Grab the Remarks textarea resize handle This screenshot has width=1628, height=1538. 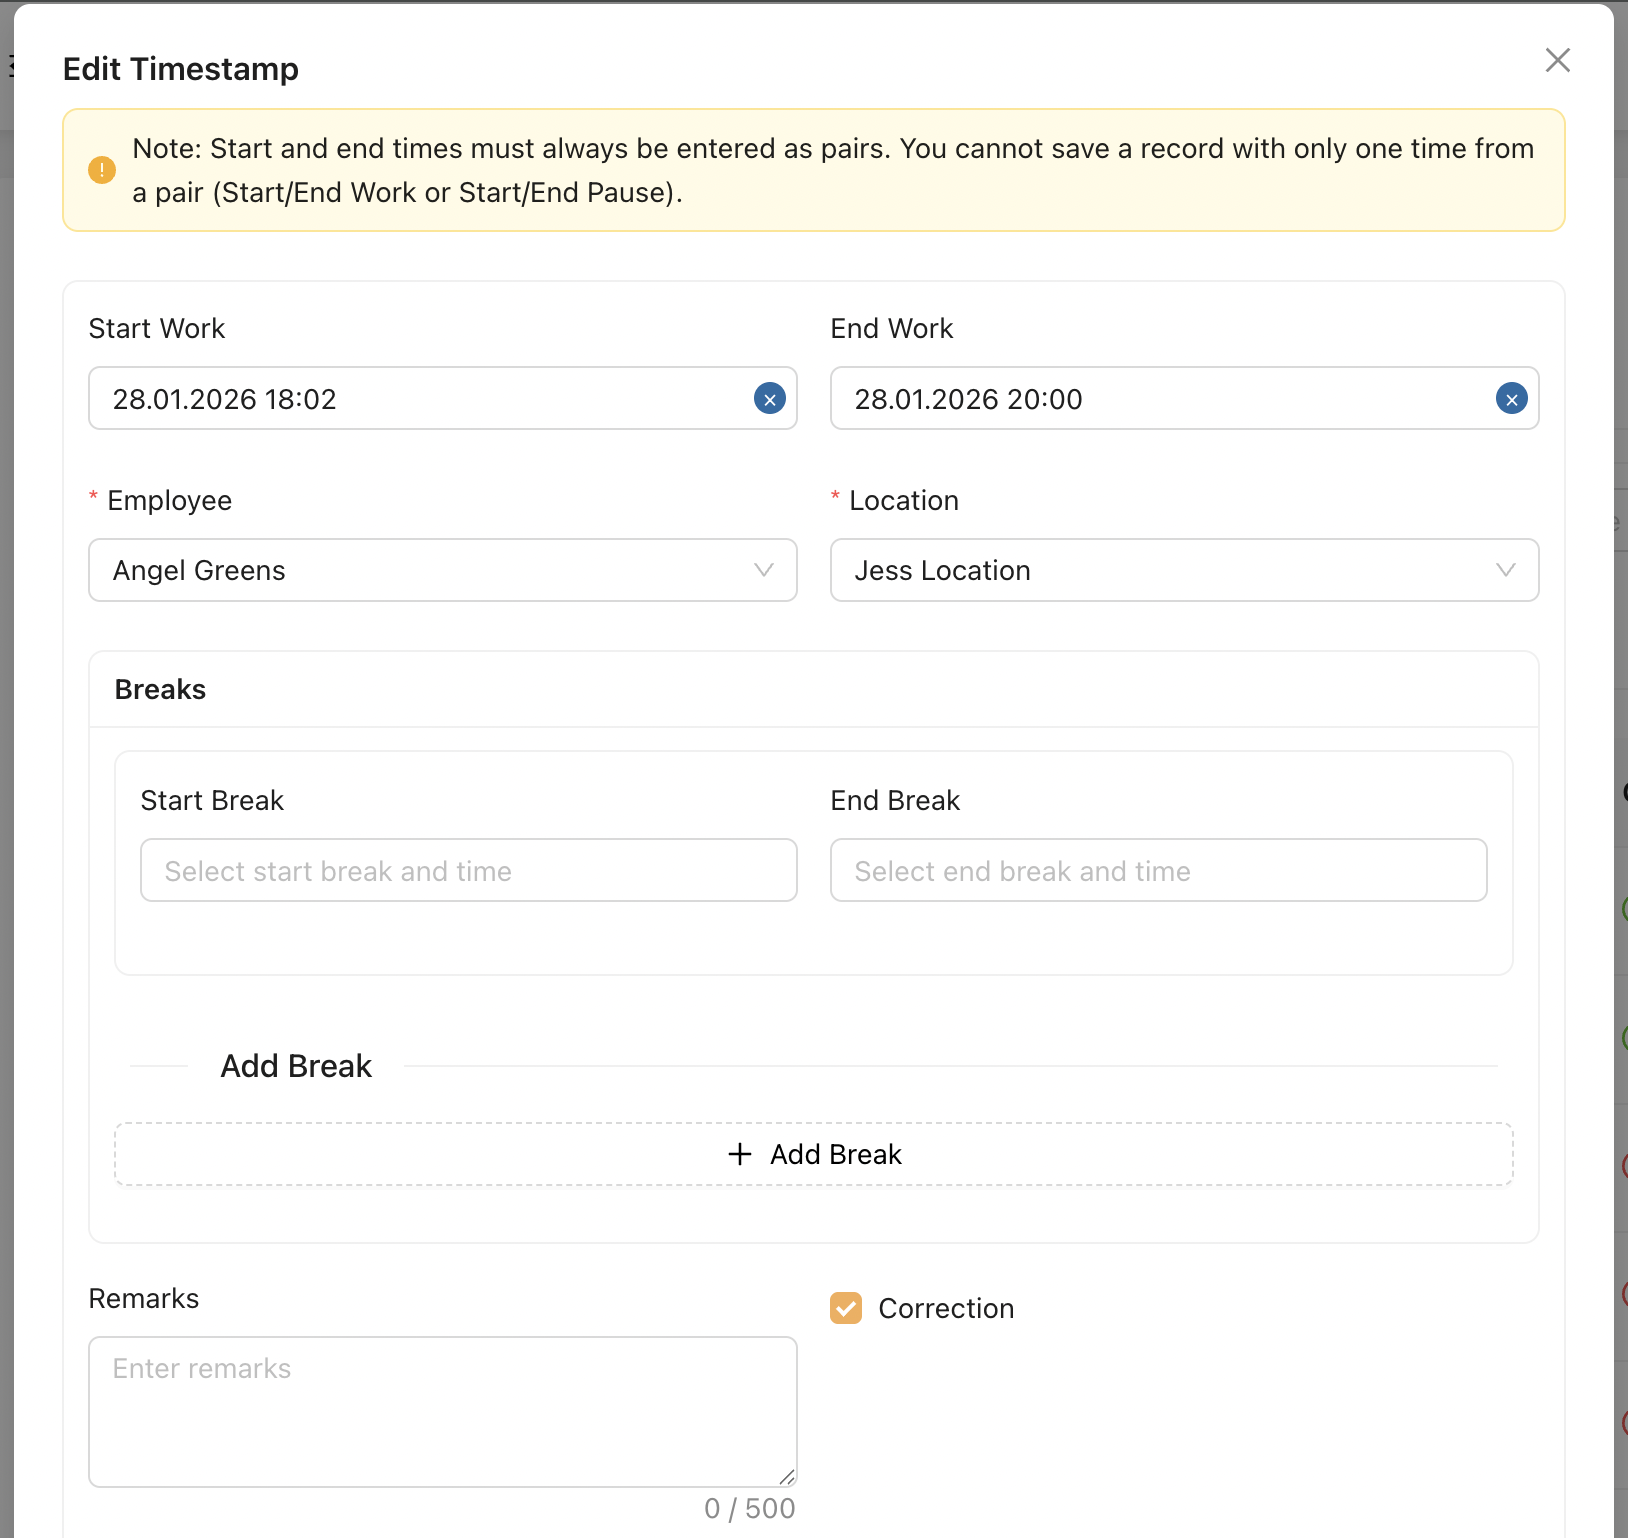787,1477
